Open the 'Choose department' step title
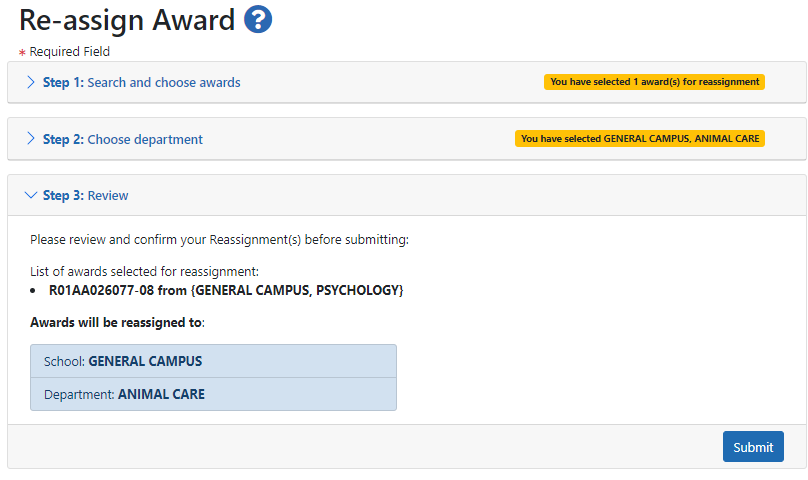The image size is (808, 480). pyautogui.click(x=144, y=139)
